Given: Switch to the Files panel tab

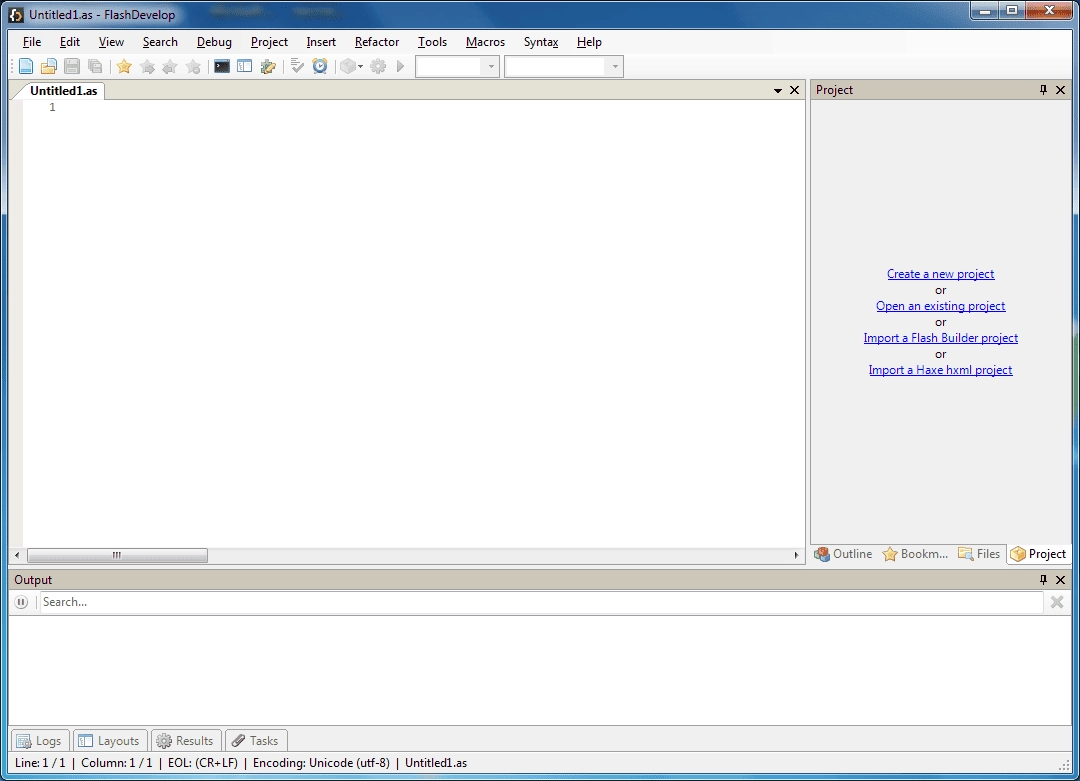Looking at the screenshot, I should click(979, 554).
